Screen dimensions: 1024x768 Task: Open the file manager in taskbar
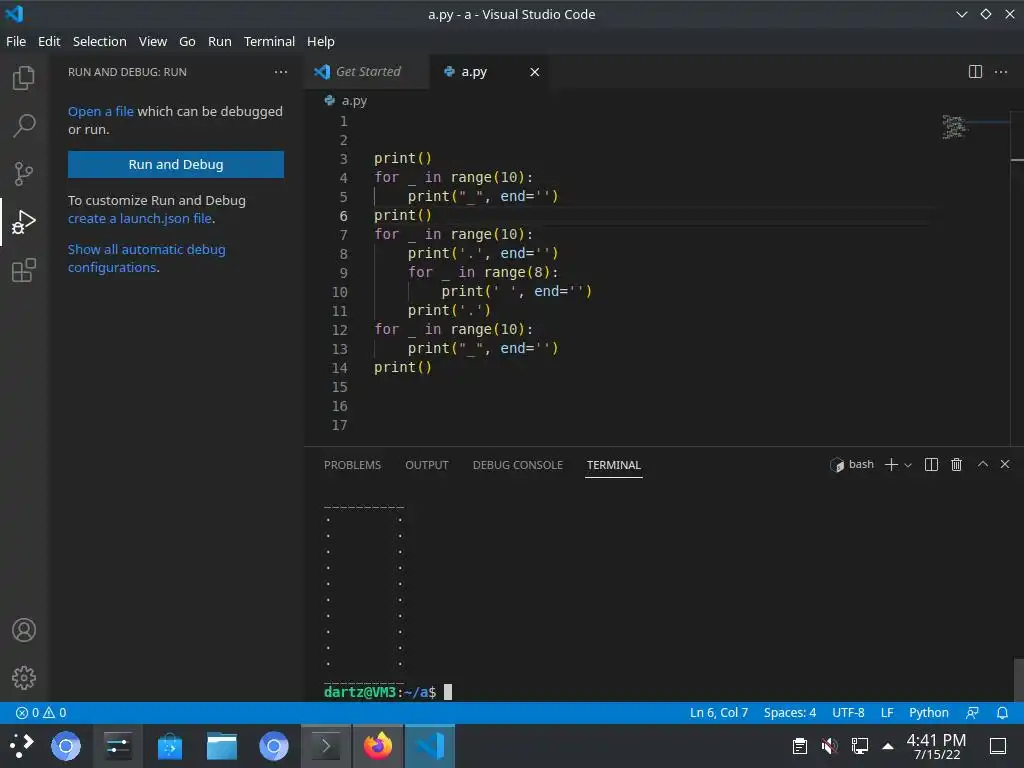(222, 746)
